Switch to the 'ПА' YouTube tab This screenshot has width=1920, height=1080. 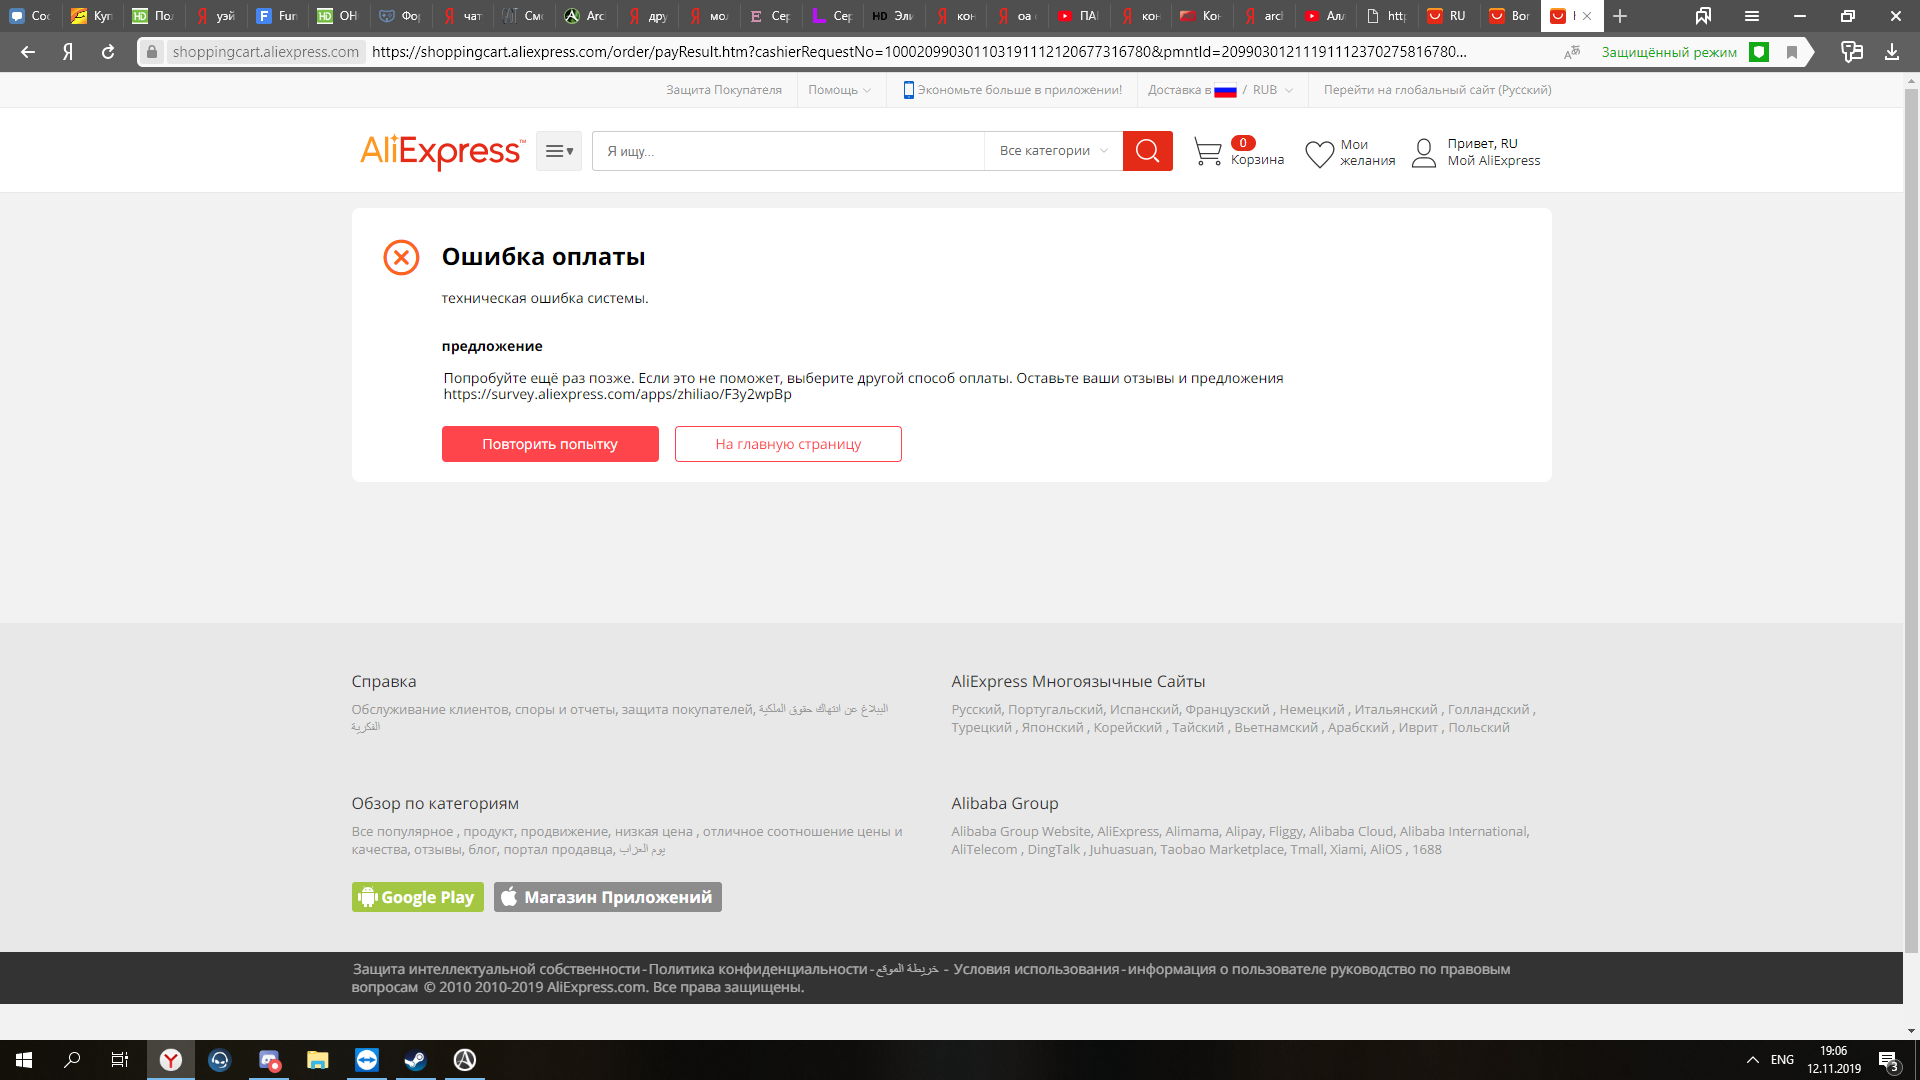pyautogui.click(x=1078, y=16)
